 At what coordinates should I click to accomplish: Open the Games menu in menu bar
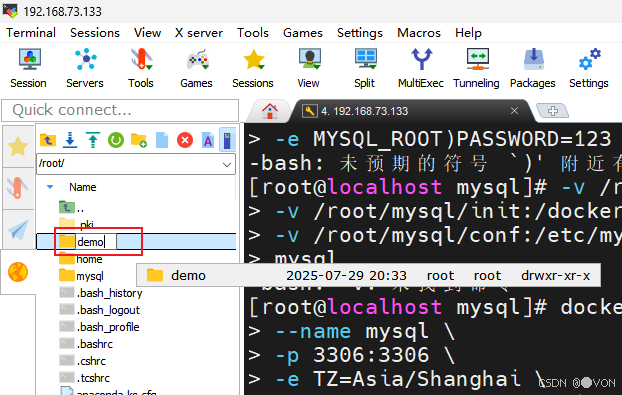[x=303, y=33]
